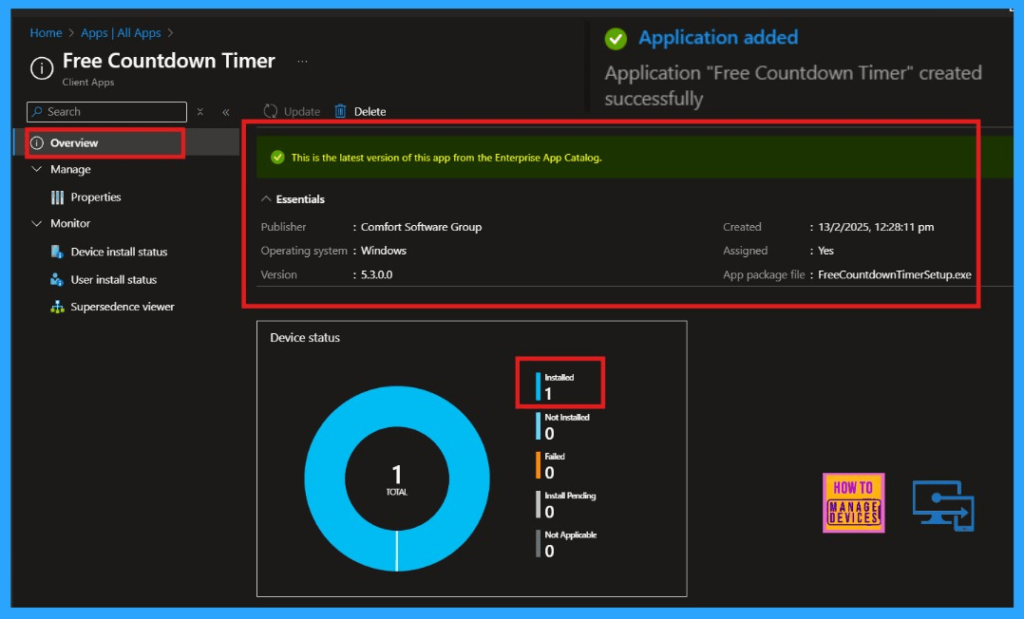Click the Application added notification title

click(718, 38)
